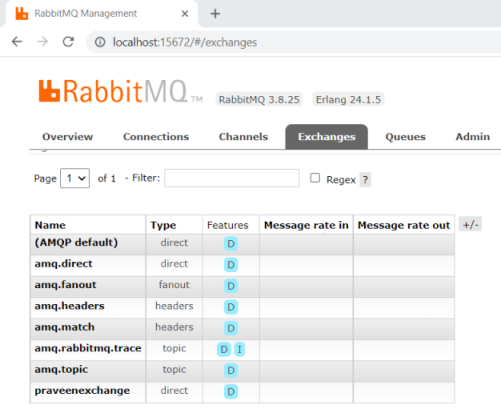Go to the Queues tab

coord(405,137)
